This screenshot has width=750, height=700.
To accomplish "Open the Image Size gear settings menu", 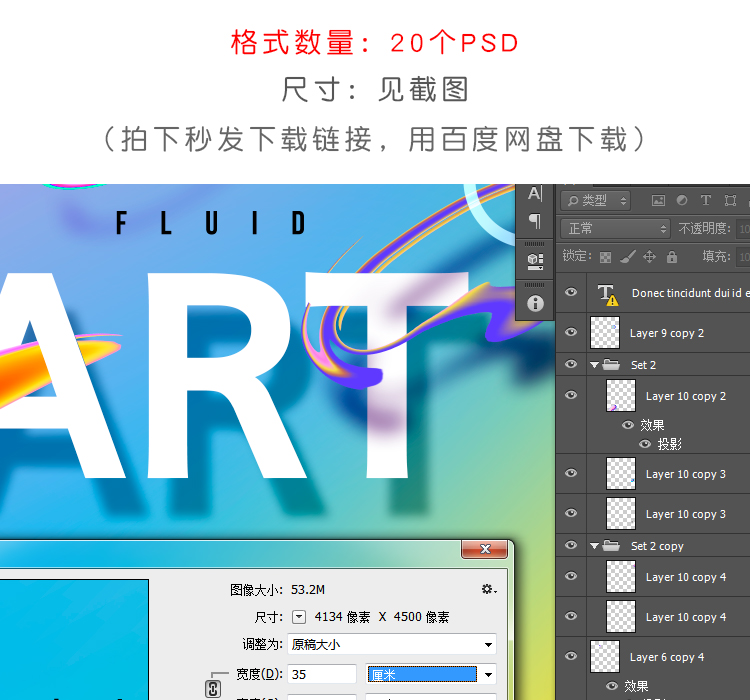I will (x=488, y=590).
